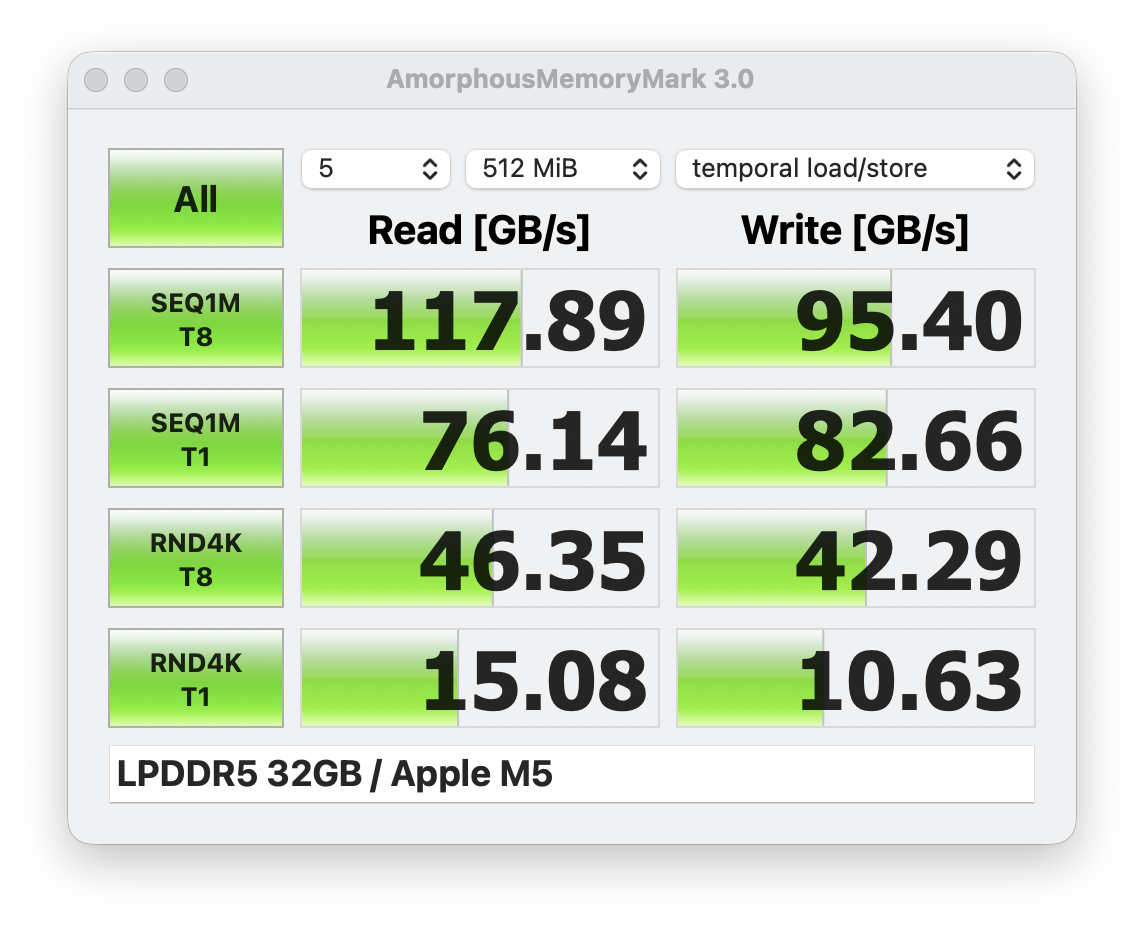Open the test count dropdown showing 5

(x=376, y=169)
